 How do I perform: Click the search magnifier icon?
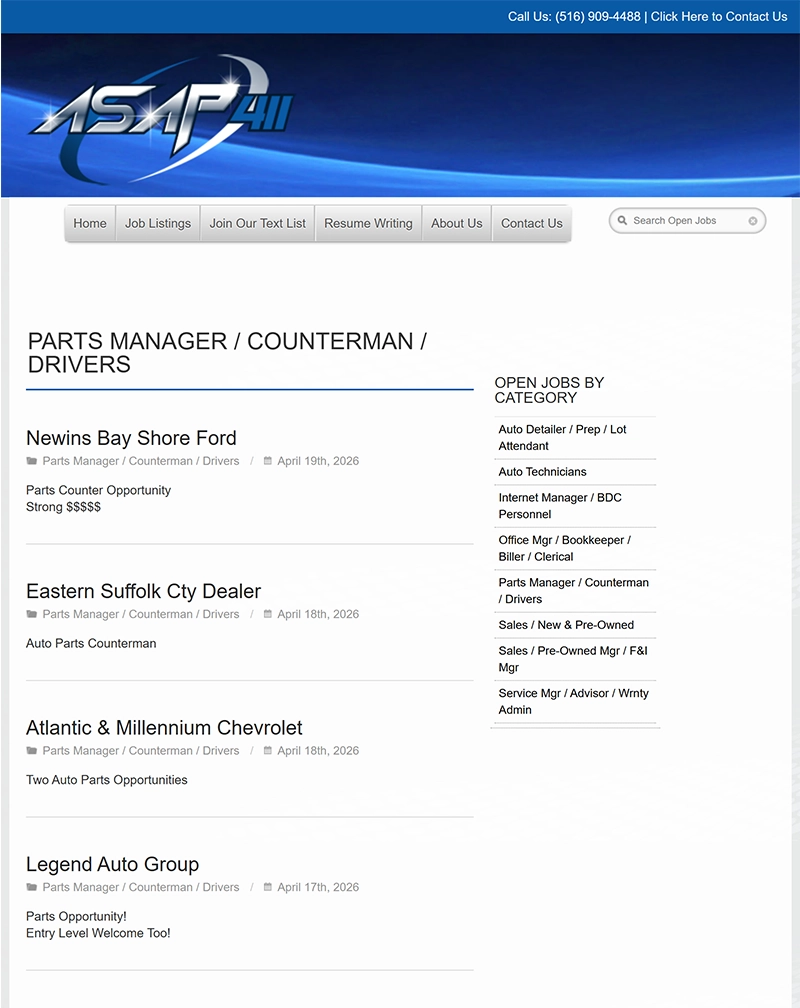coord(622,220)
